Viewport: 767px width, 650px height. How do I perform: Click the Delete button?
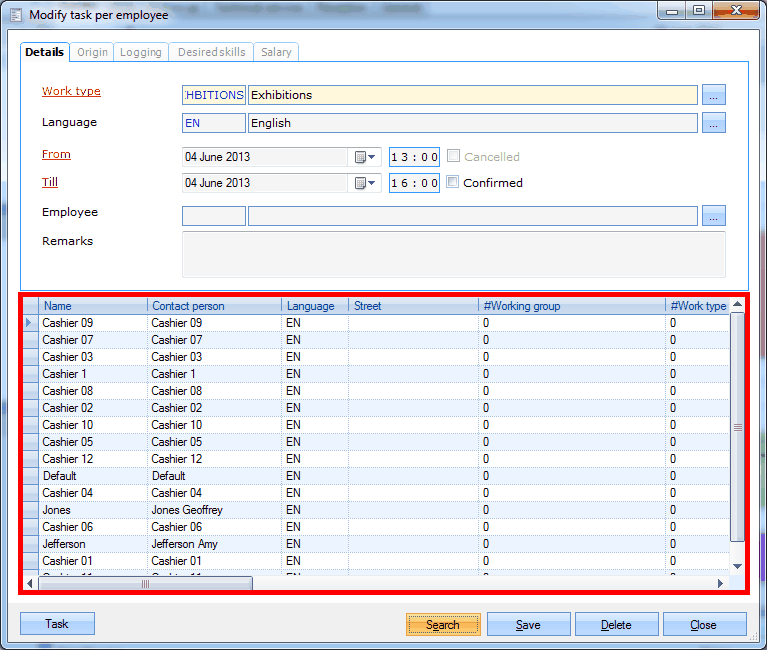coord(616,625)
